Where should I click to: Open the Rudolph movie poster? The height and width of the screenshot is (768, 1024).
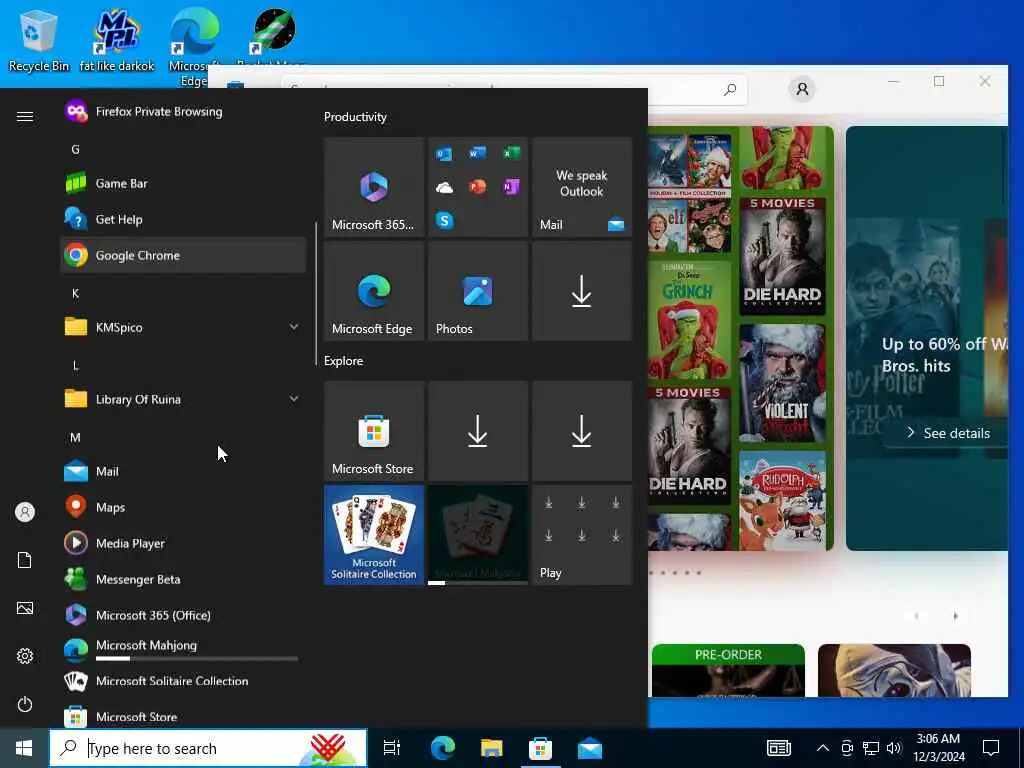[x=782, y=501]
